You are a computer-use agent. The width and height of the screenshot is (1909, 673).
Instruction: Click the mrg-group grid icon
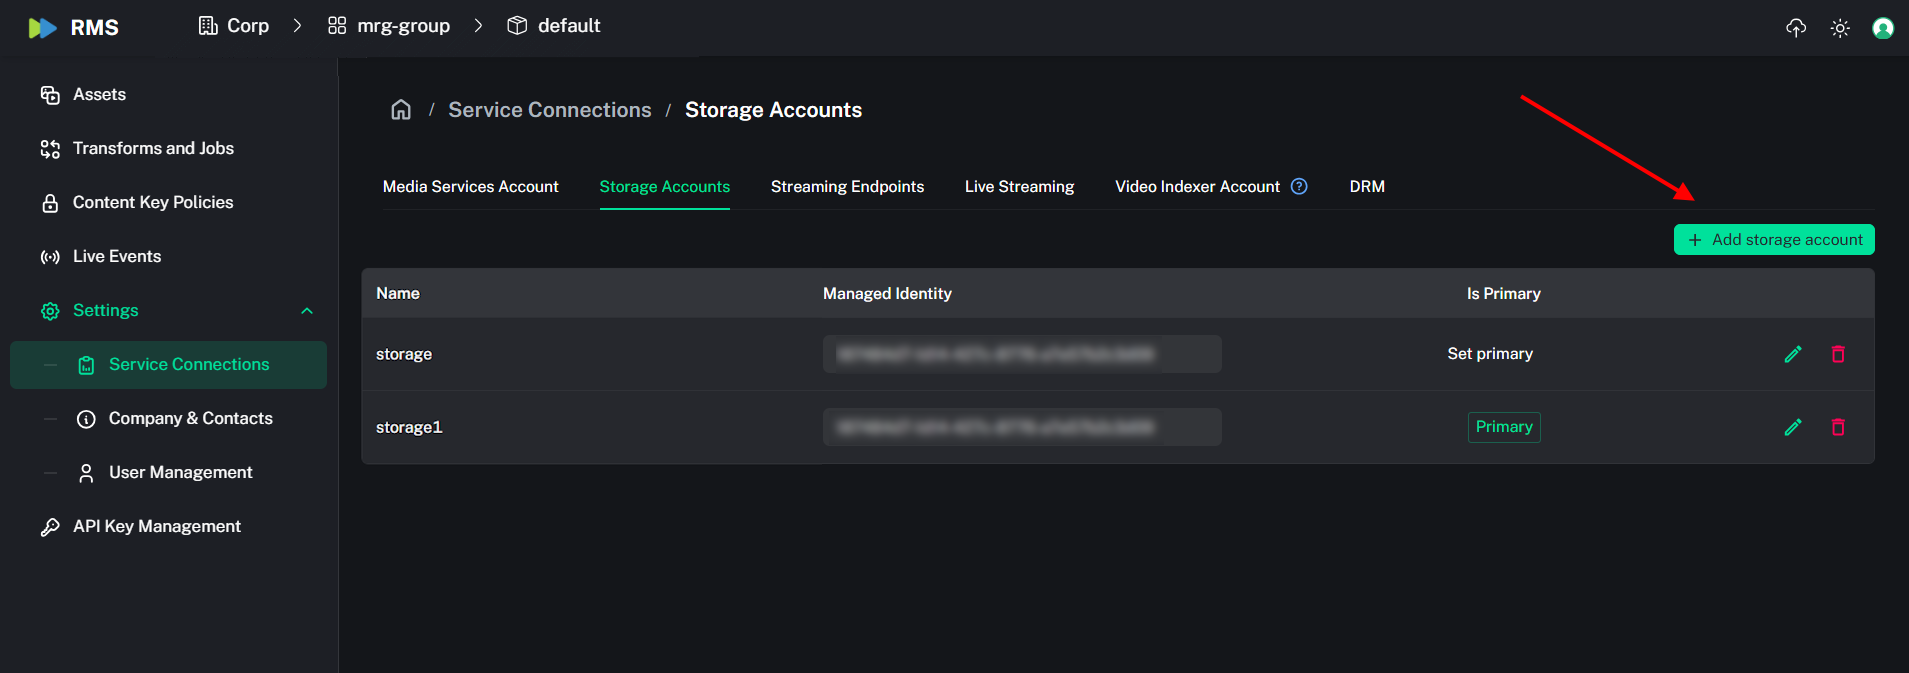337,26
